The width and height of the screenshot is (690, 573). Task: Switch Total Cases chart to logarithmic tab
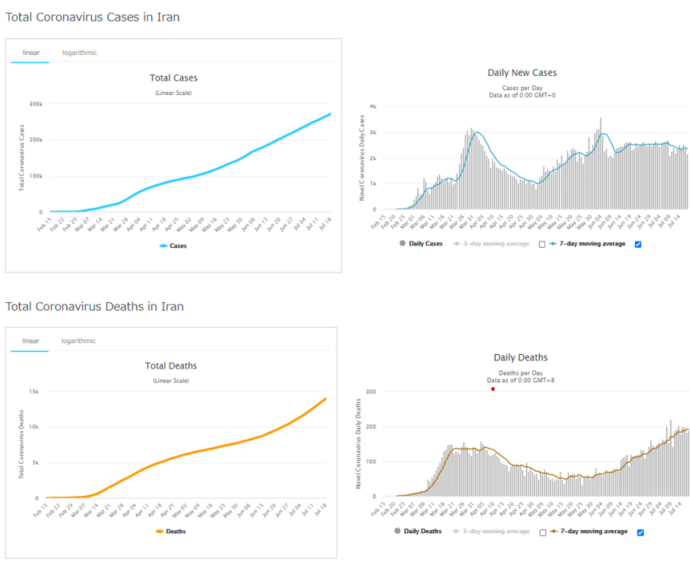(x=79, y=53)
